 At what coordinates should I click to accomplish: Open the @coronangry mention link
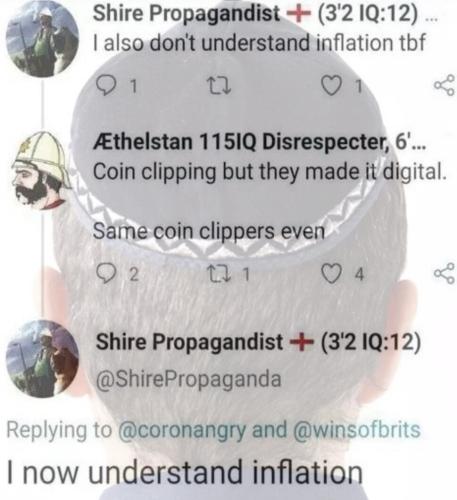182,429
